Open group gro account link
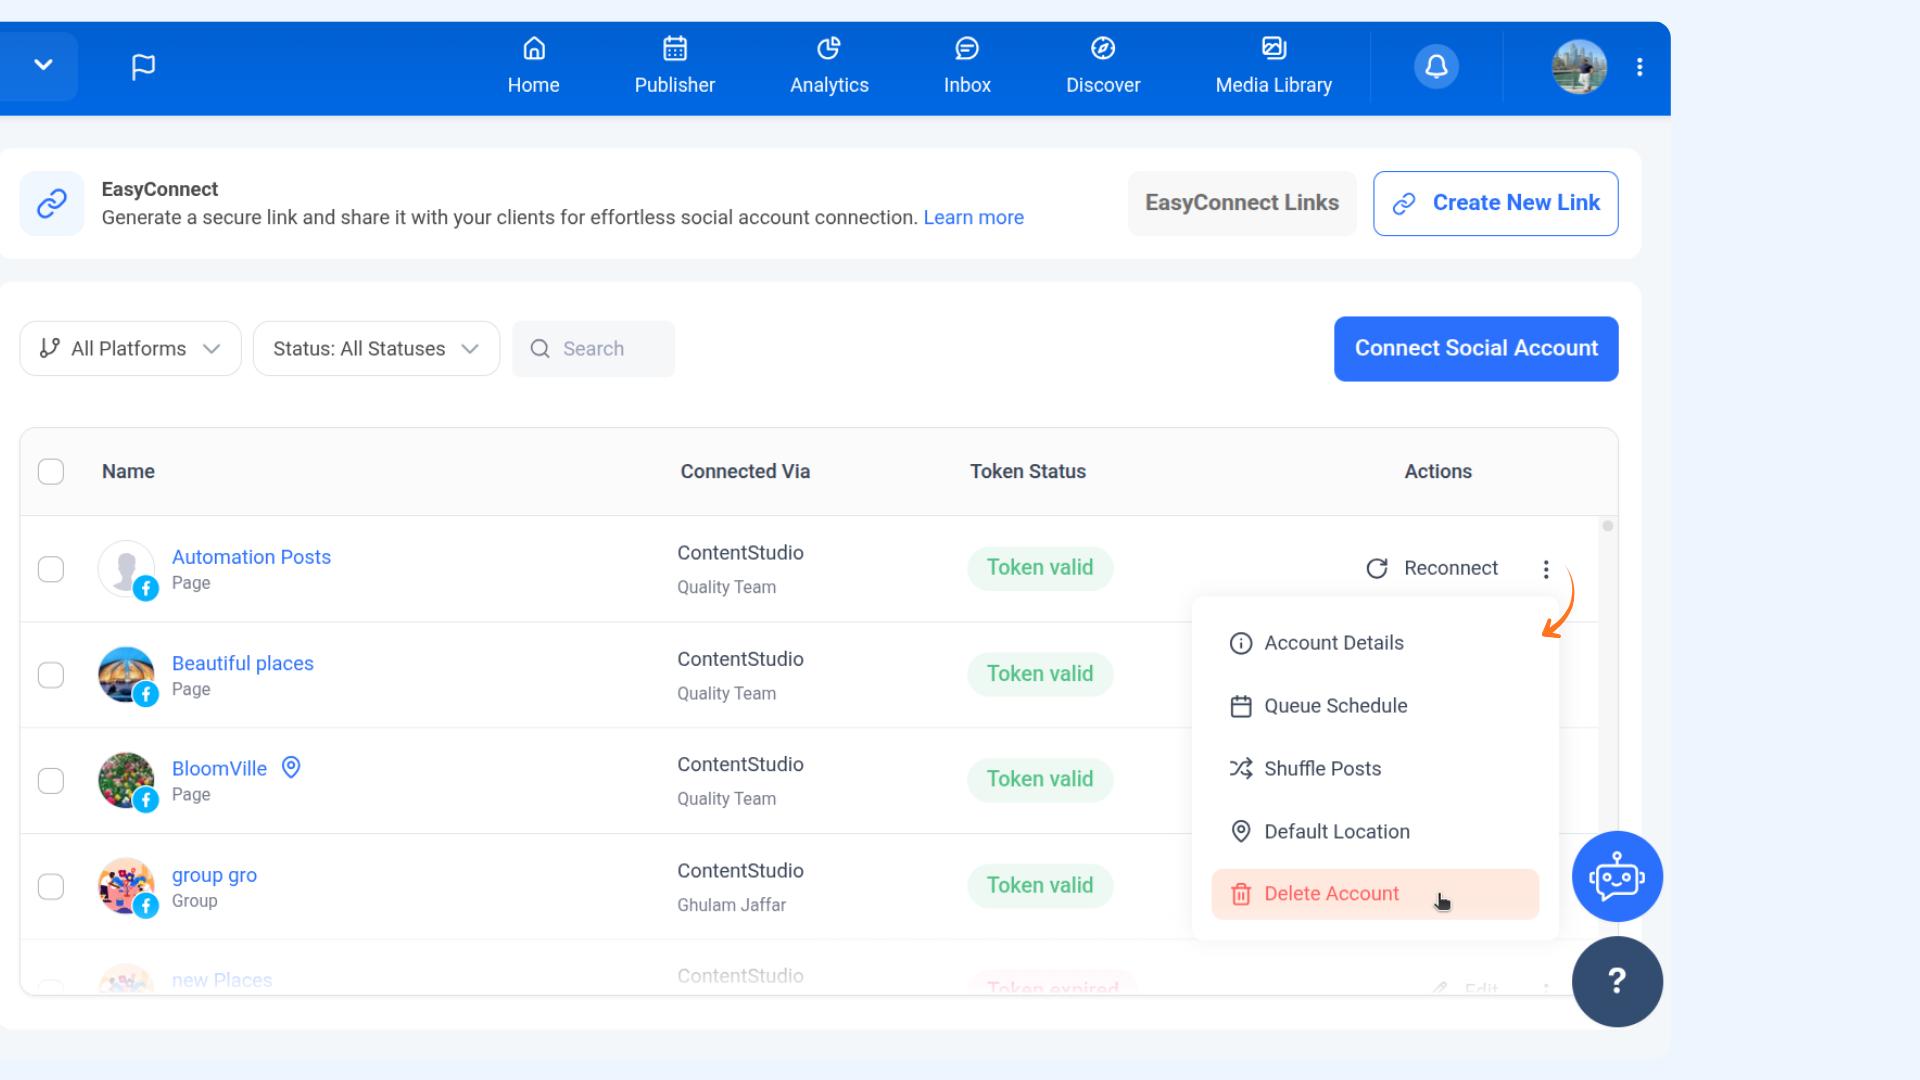The height and width of the screenshot is (1080, 1920). pyautogui.click(x=214, y=875)
